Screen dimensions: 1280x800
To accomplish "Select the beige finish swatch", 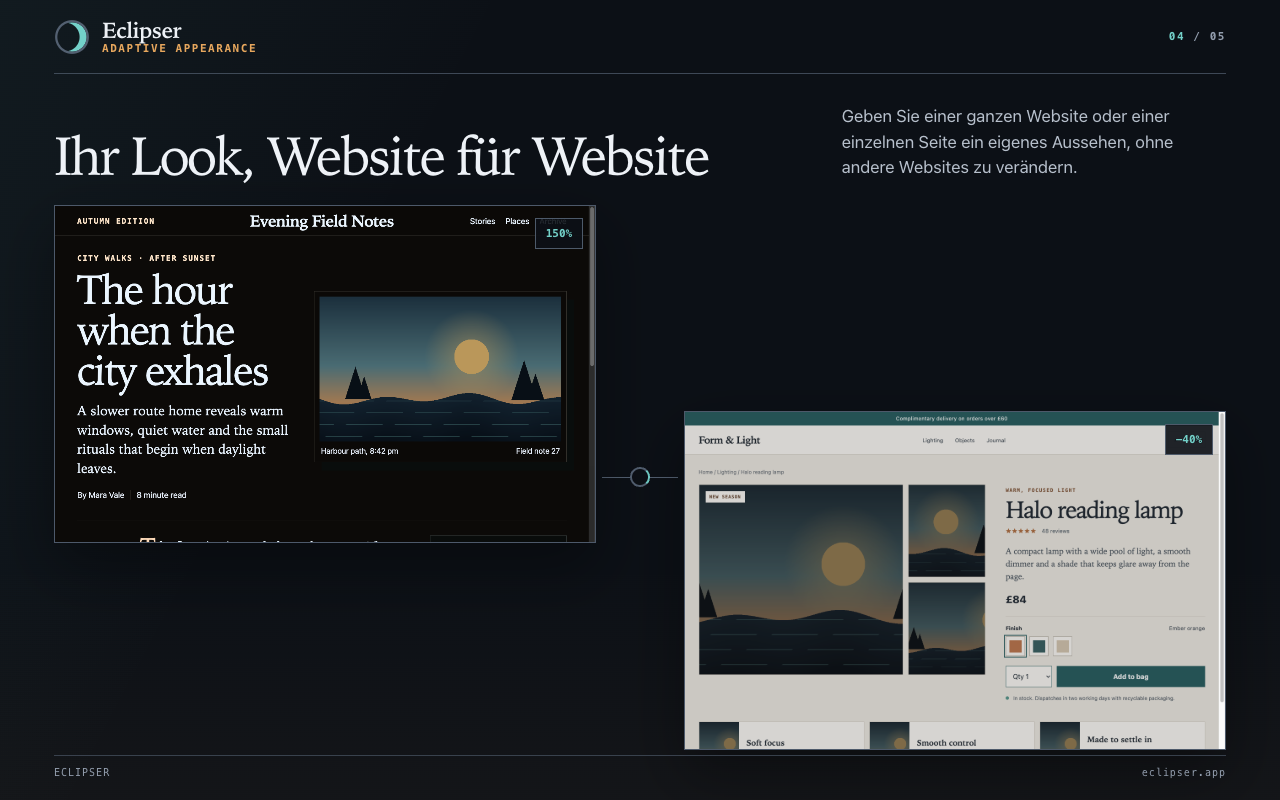I will pyautogui.click(x=1062, y=646).
